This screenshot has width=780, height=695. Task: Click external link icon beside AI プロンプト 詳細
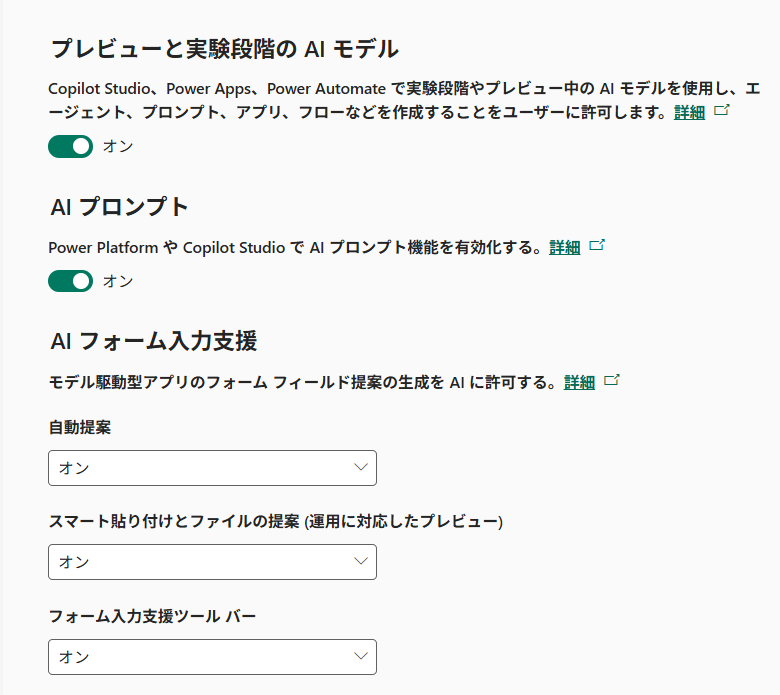click(x=596, y=245)
